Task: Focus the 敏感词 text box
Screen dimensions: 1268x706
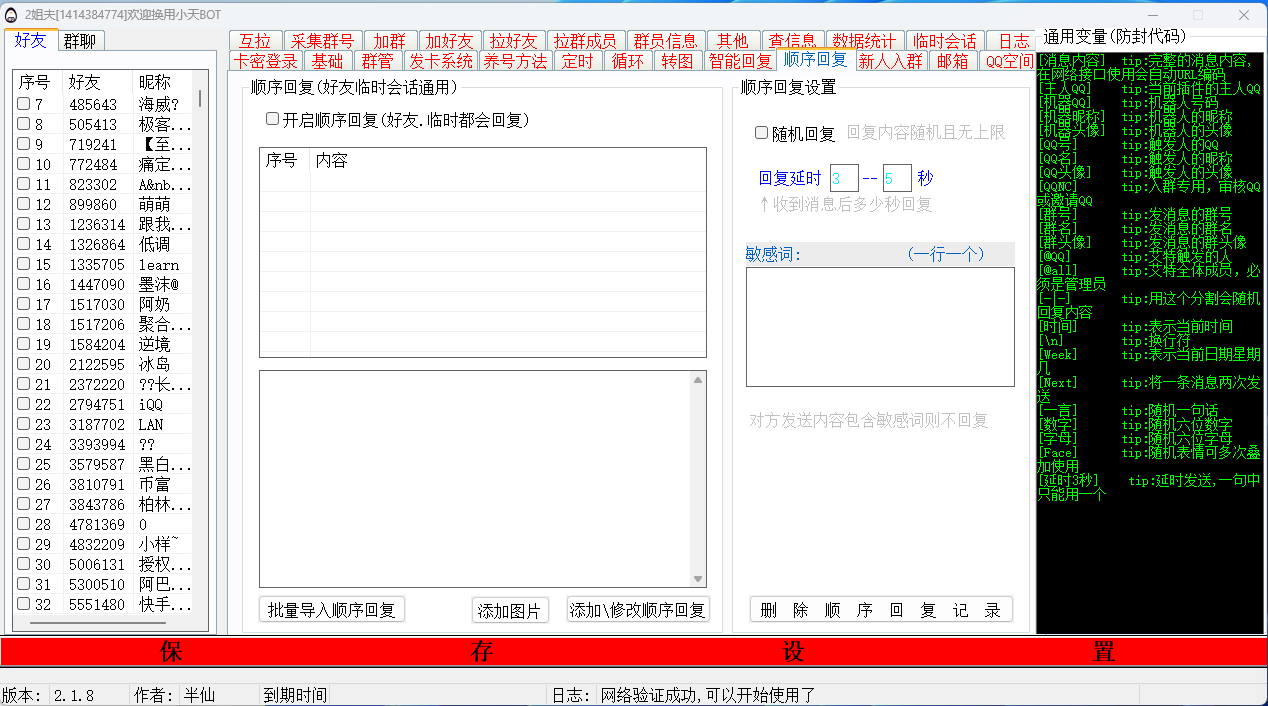Action: [x=879, y=327]
